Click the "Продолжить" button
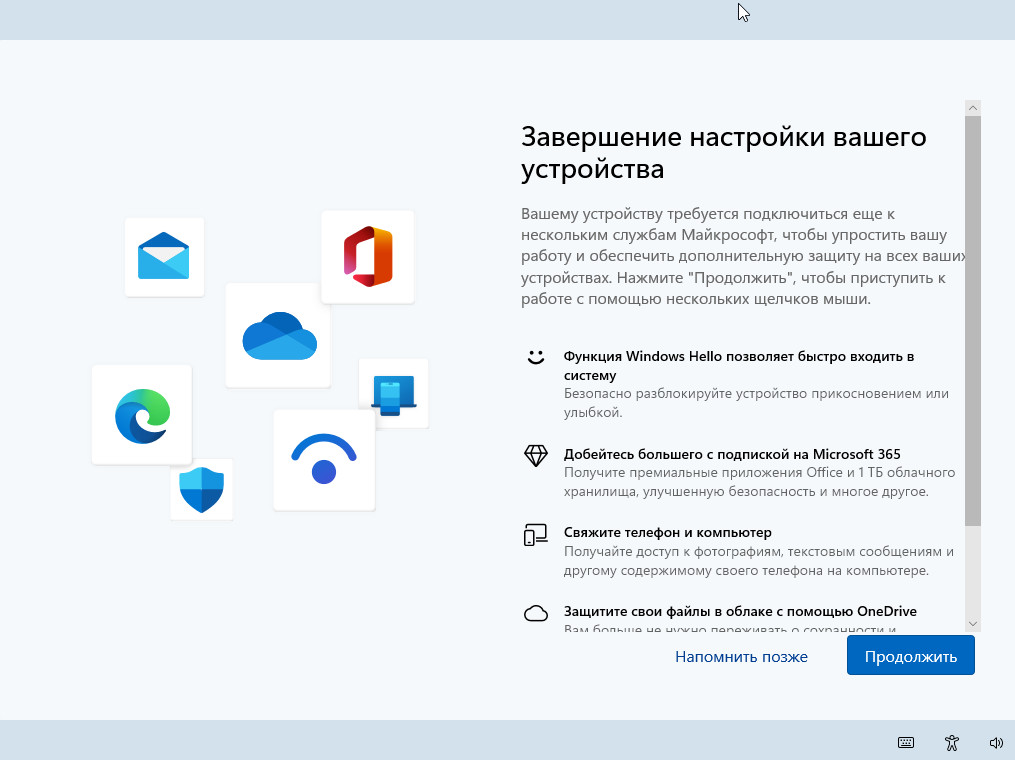Image resolution: width=1015 pixels, height=760 pixels. pos(911,655)
